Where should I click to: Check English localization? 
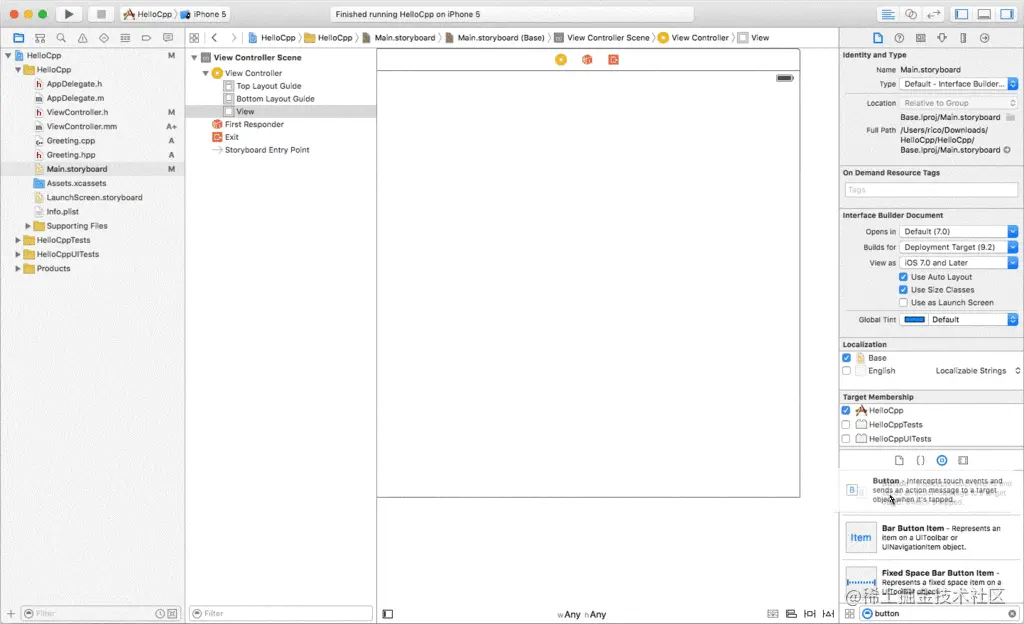[x=846, y=371]
